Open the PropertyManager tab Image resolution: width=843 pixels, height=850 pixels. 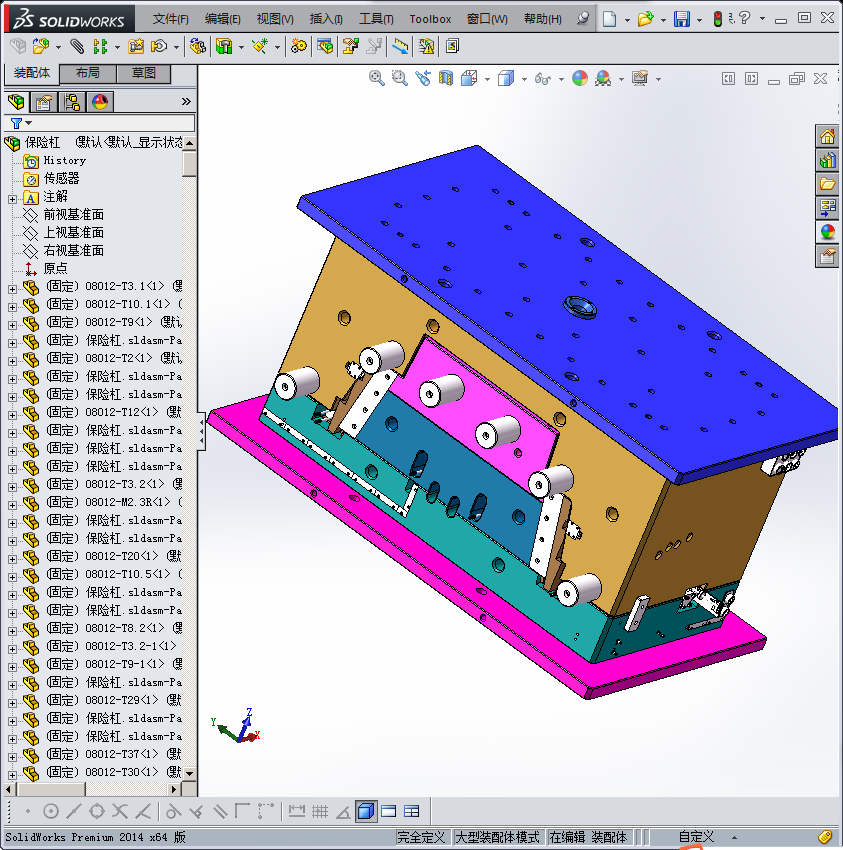click(x=44, y=102)
